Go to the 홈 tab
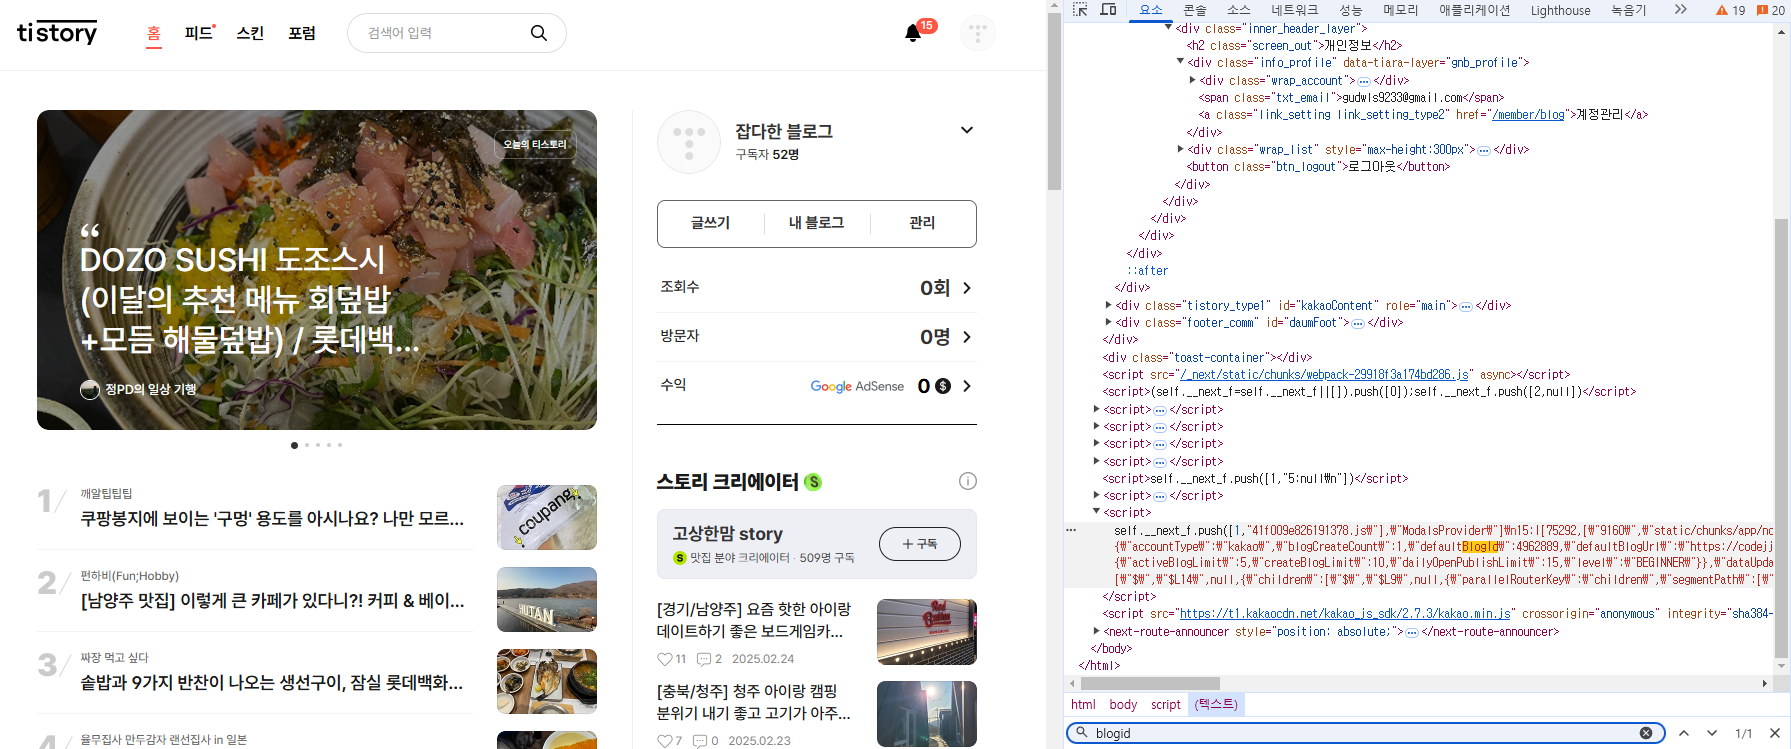This screenshot has width=1791, height=749. [153, 33]
